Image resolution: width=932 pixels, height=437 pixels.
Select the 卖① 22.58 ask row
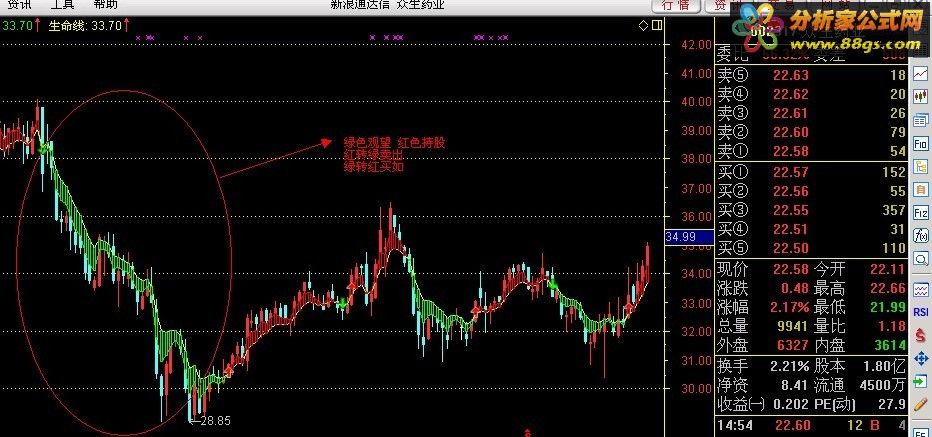pos(811,151)
